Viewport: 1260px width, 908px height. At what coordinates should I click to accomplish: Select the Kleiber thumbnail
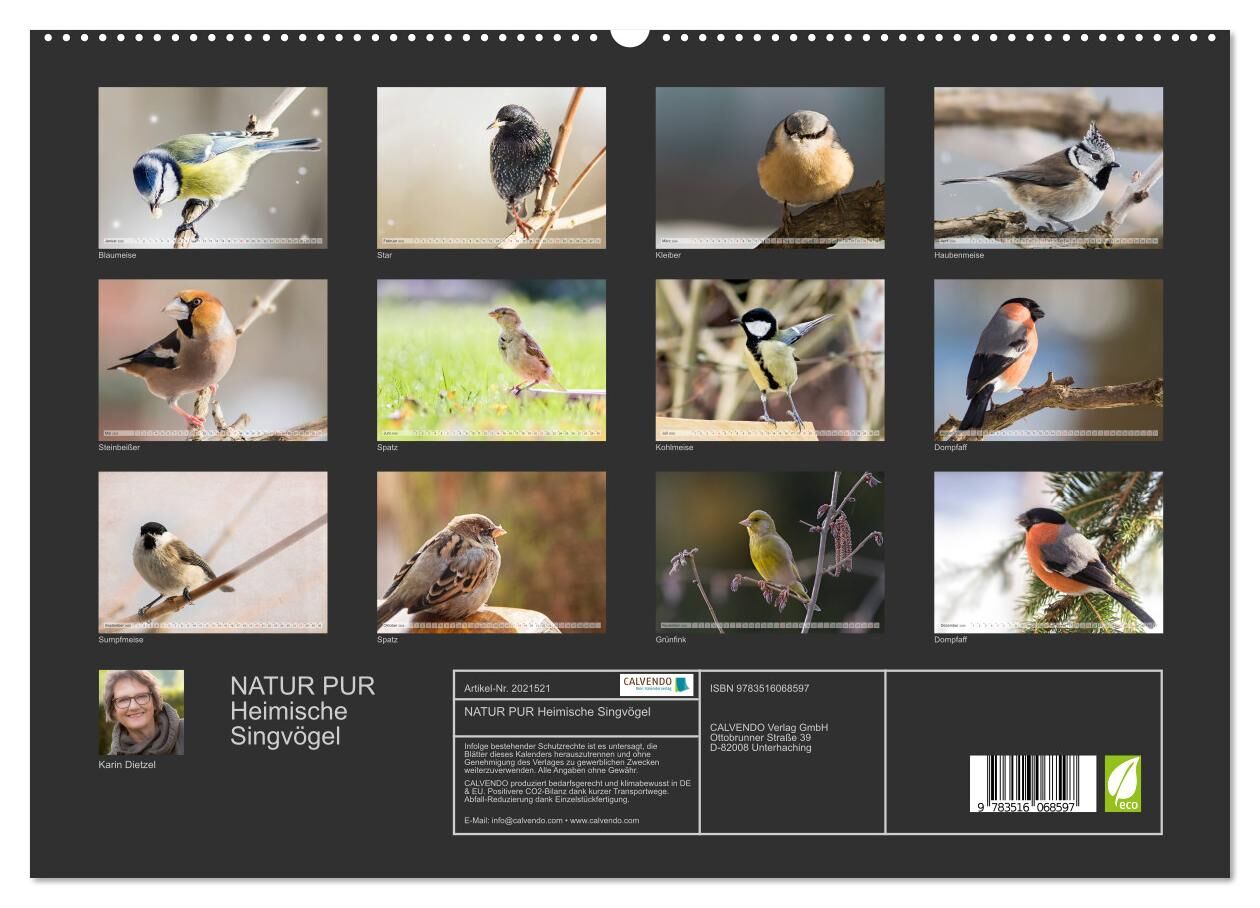769,167
